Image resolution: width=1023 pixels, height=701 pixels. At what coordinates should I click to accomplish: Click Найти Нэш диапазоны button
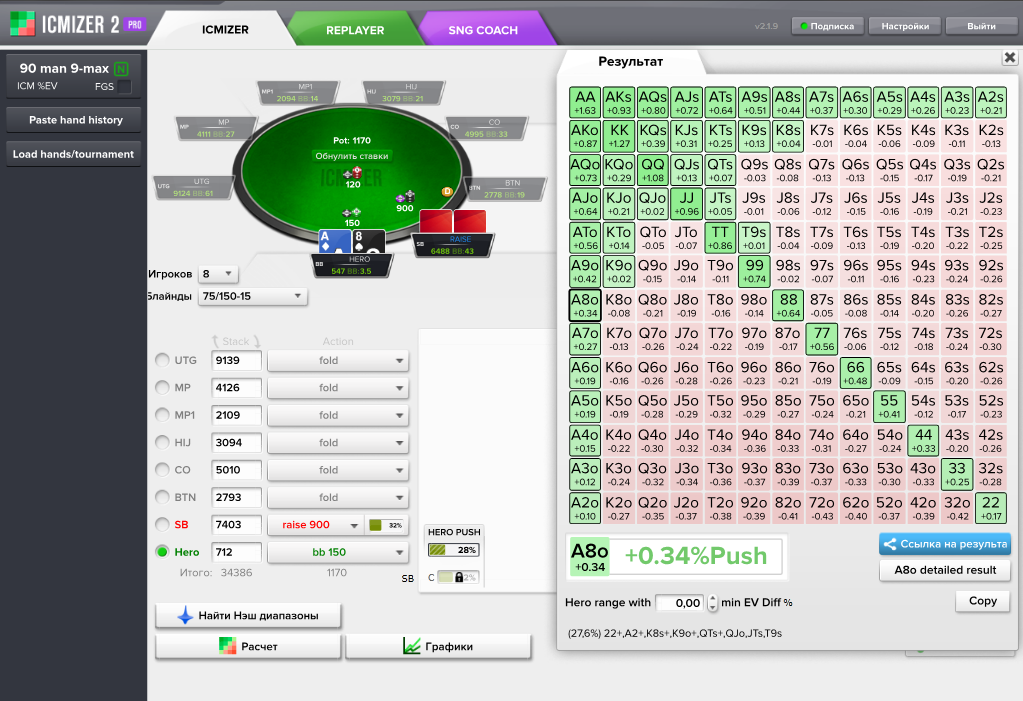(x=248, y=615)
